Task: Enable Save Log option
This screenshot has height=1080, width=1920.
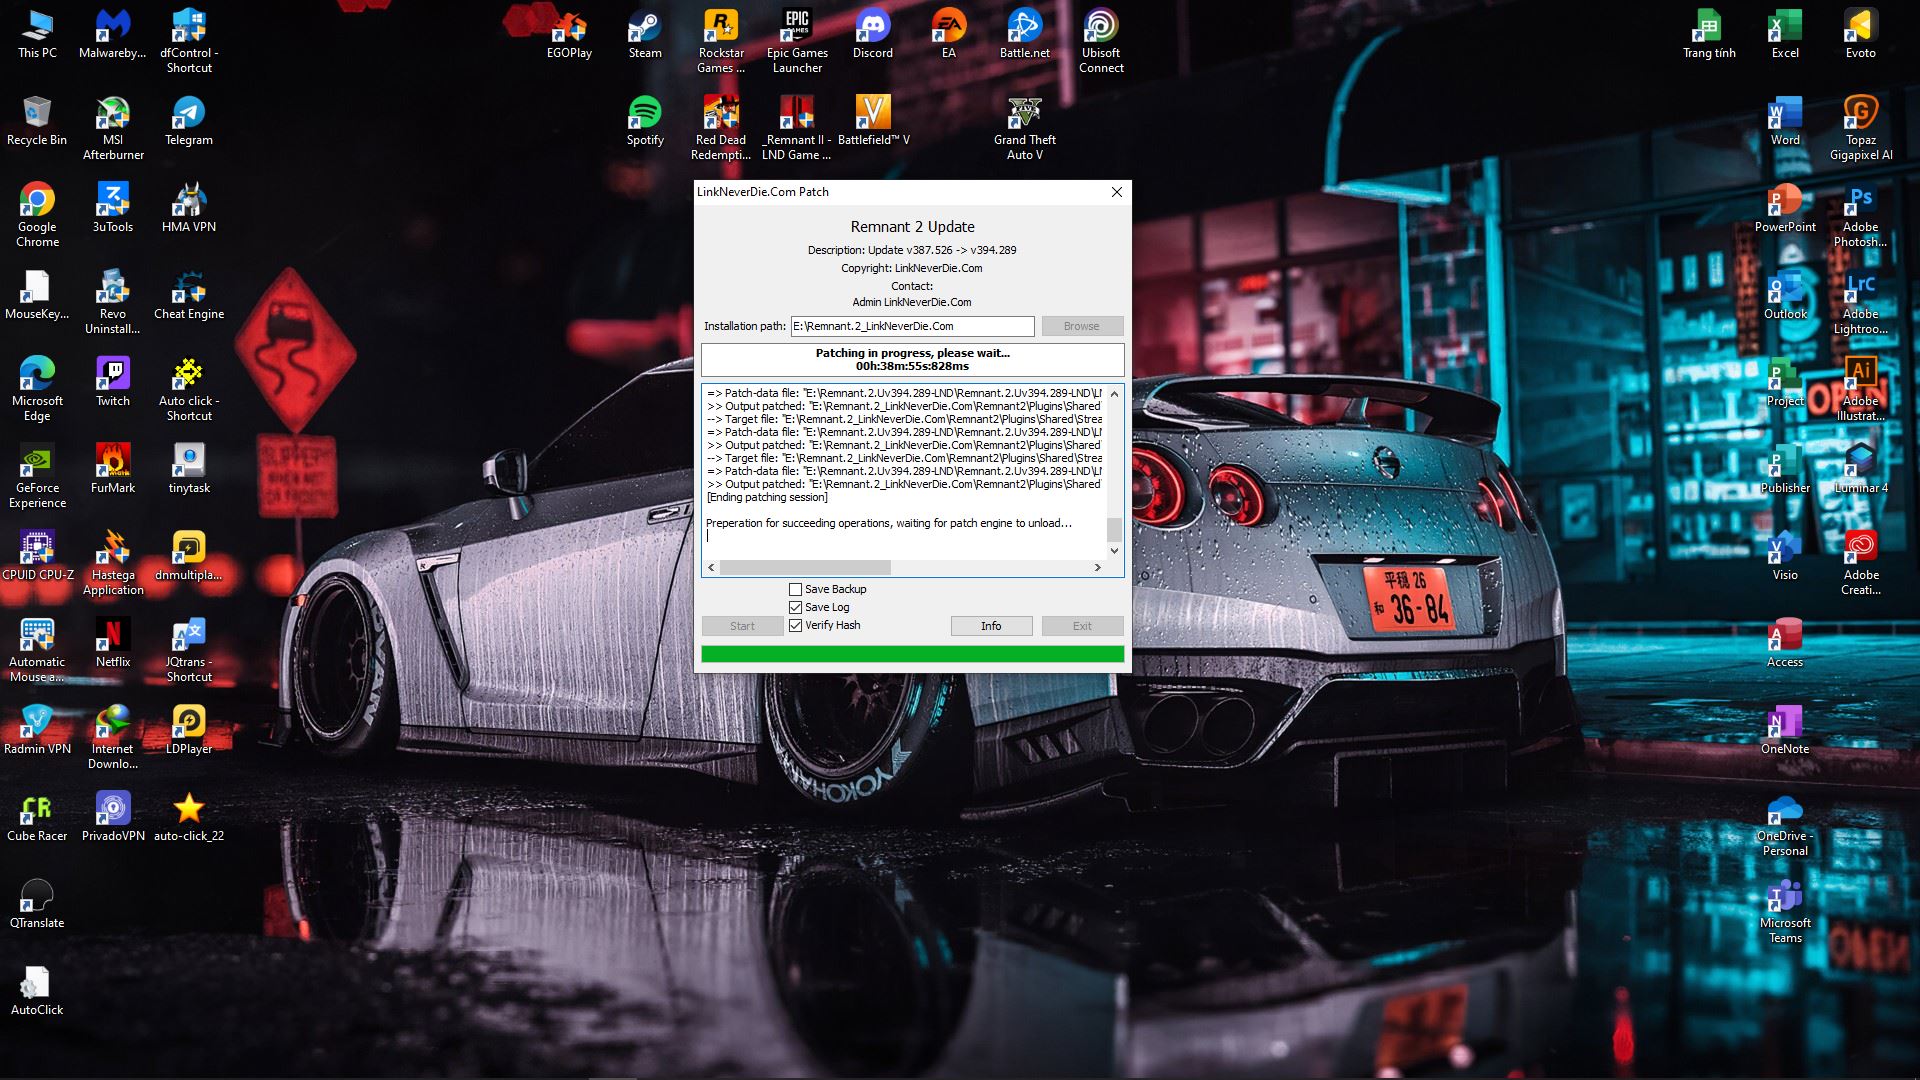Action: tap(795, 605)
